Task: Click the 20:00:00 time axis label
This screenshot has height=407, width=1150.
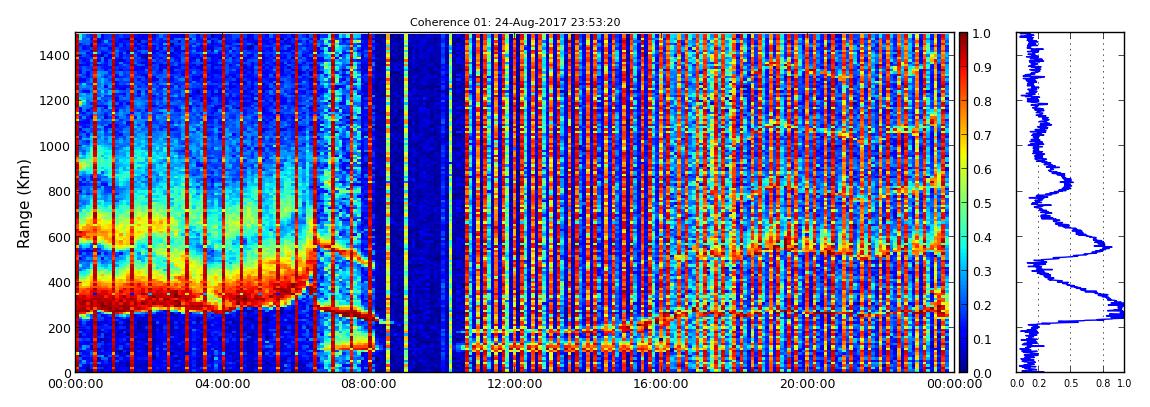Action: pos(805,384)
